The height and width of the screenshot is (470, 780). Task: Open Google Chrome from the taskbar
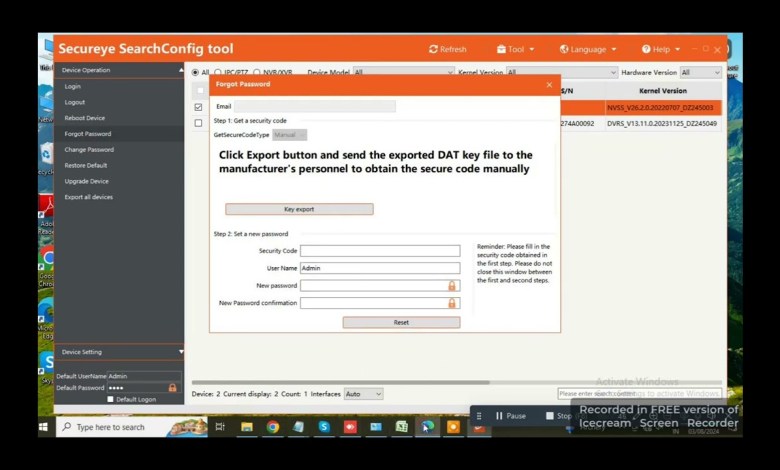273,427
